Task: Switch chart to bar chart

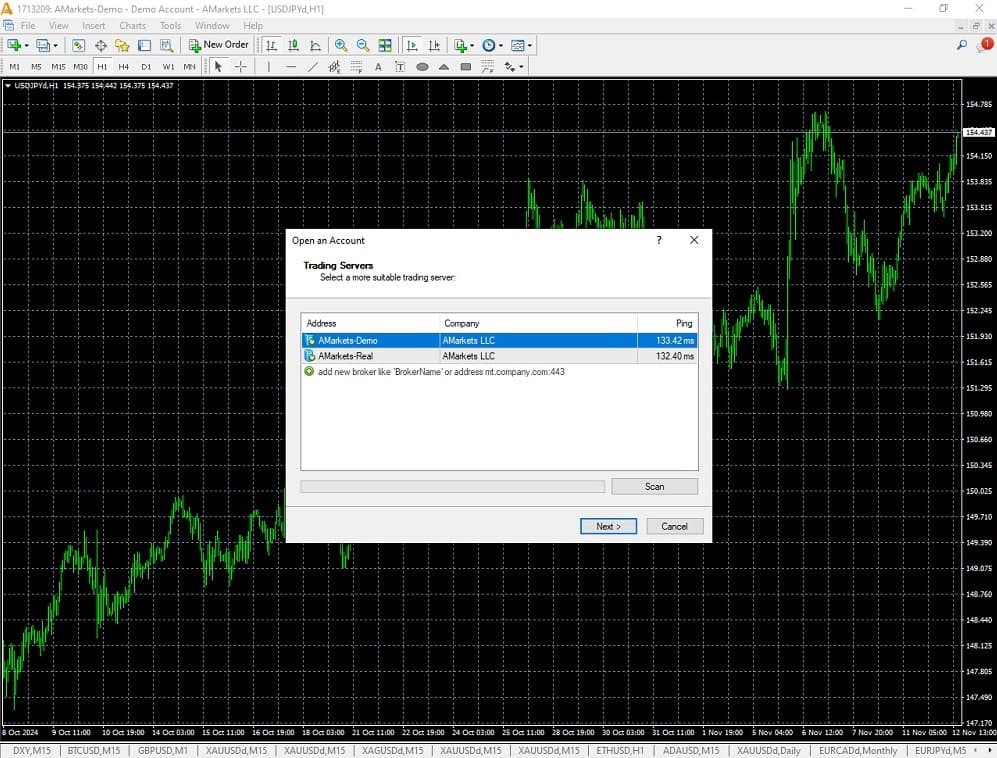Action: click(x=272, y=45)
